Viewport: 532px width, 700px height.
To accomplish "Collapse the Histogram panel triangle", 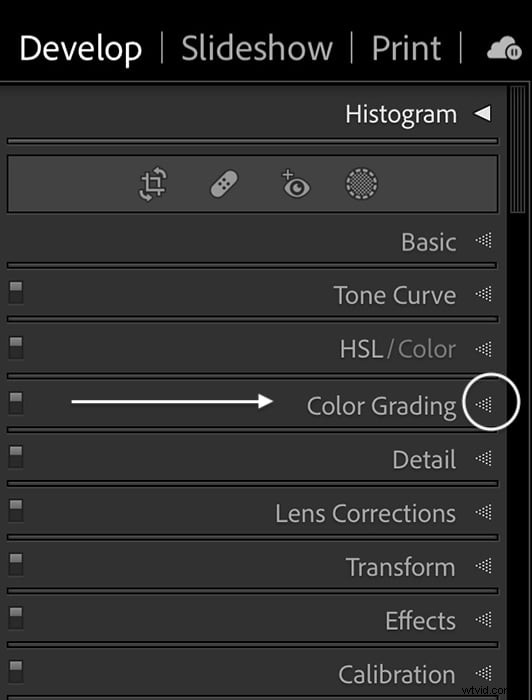I will [x=482, y=114].
